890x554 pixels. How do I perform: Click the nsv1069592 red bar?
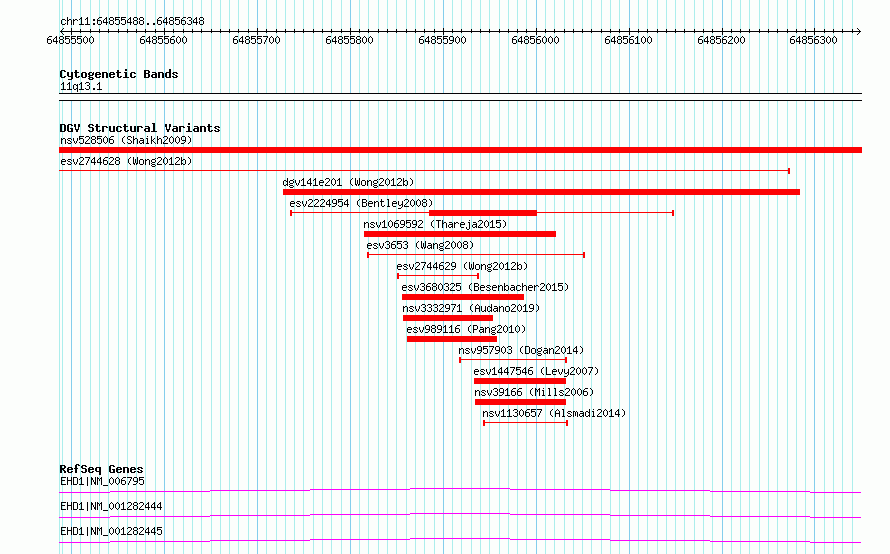(460, 234)
